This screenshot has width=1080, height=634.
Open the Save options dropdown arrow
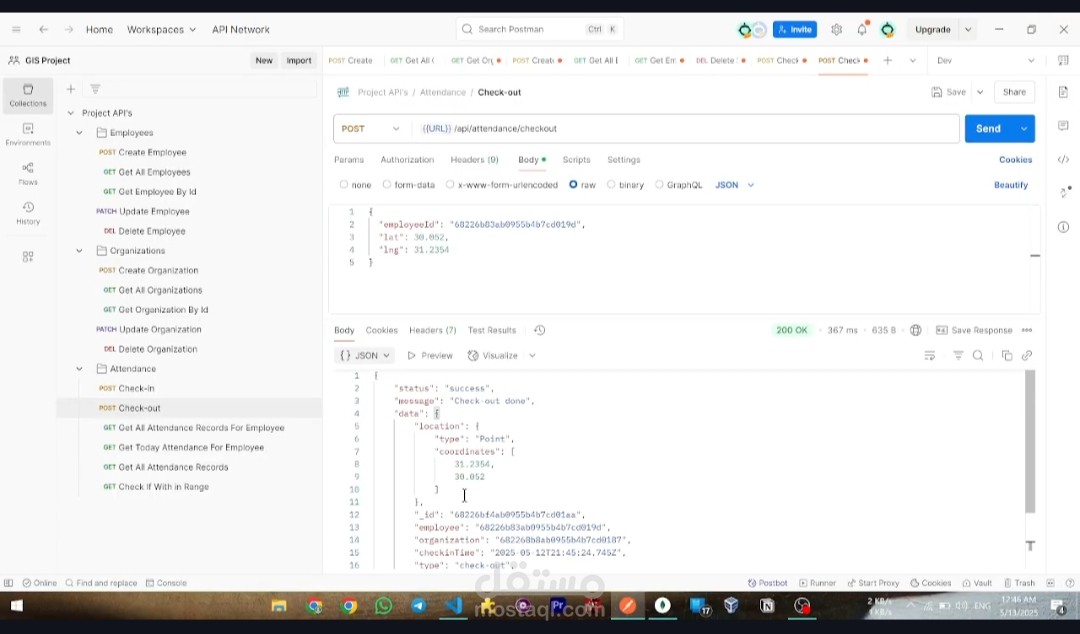click(979, 92)
